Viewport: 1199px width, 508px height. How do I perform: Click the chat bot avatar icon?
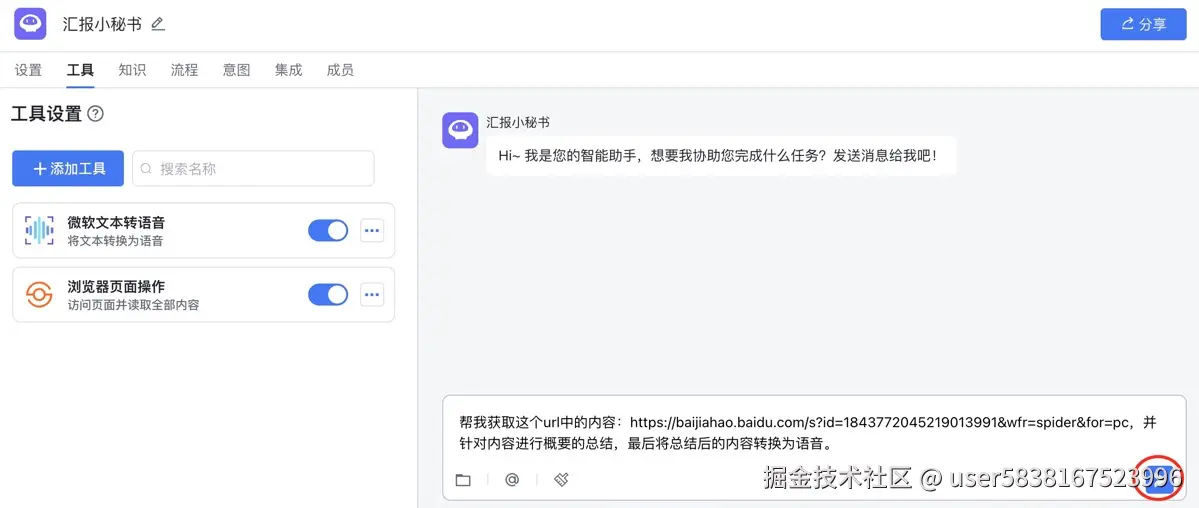(460, 130)
